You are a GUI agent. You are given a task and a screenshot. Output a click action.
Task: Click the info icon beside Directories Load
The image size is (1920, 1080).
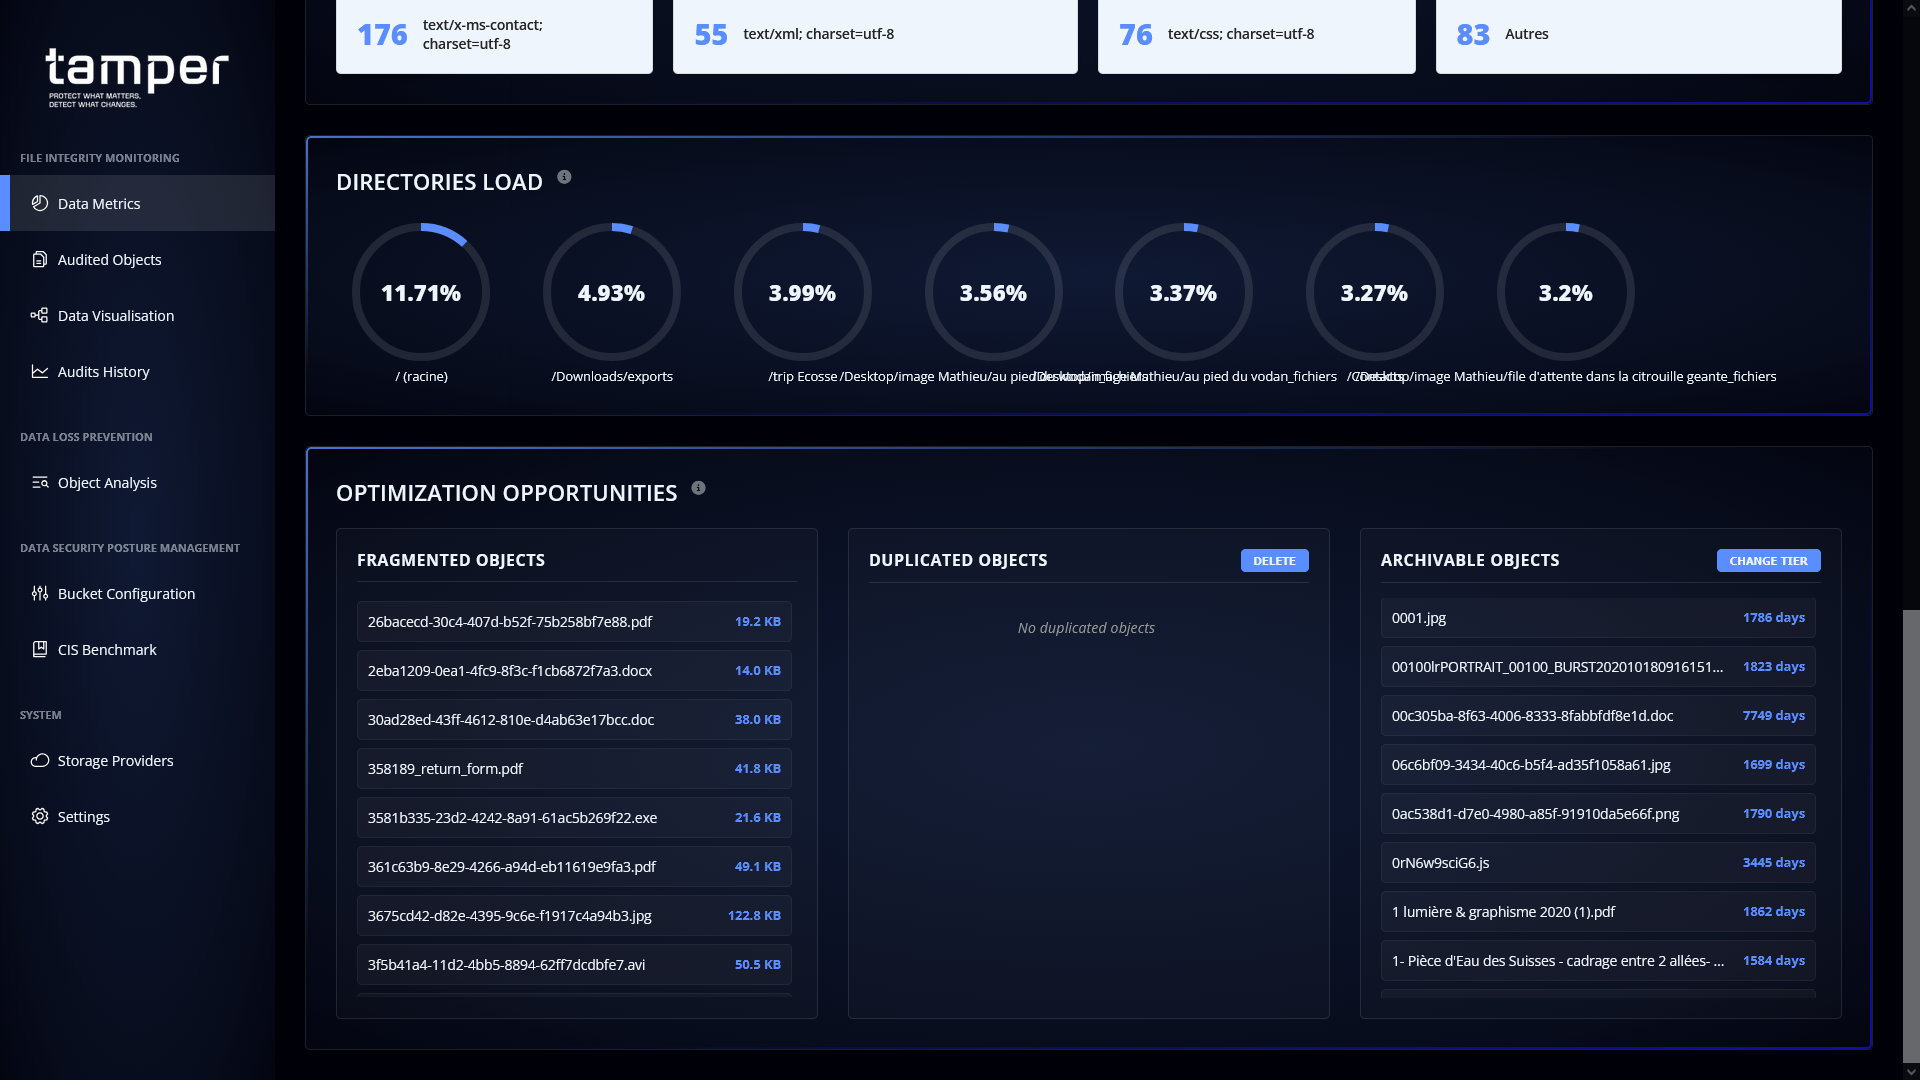click(564, 177)
